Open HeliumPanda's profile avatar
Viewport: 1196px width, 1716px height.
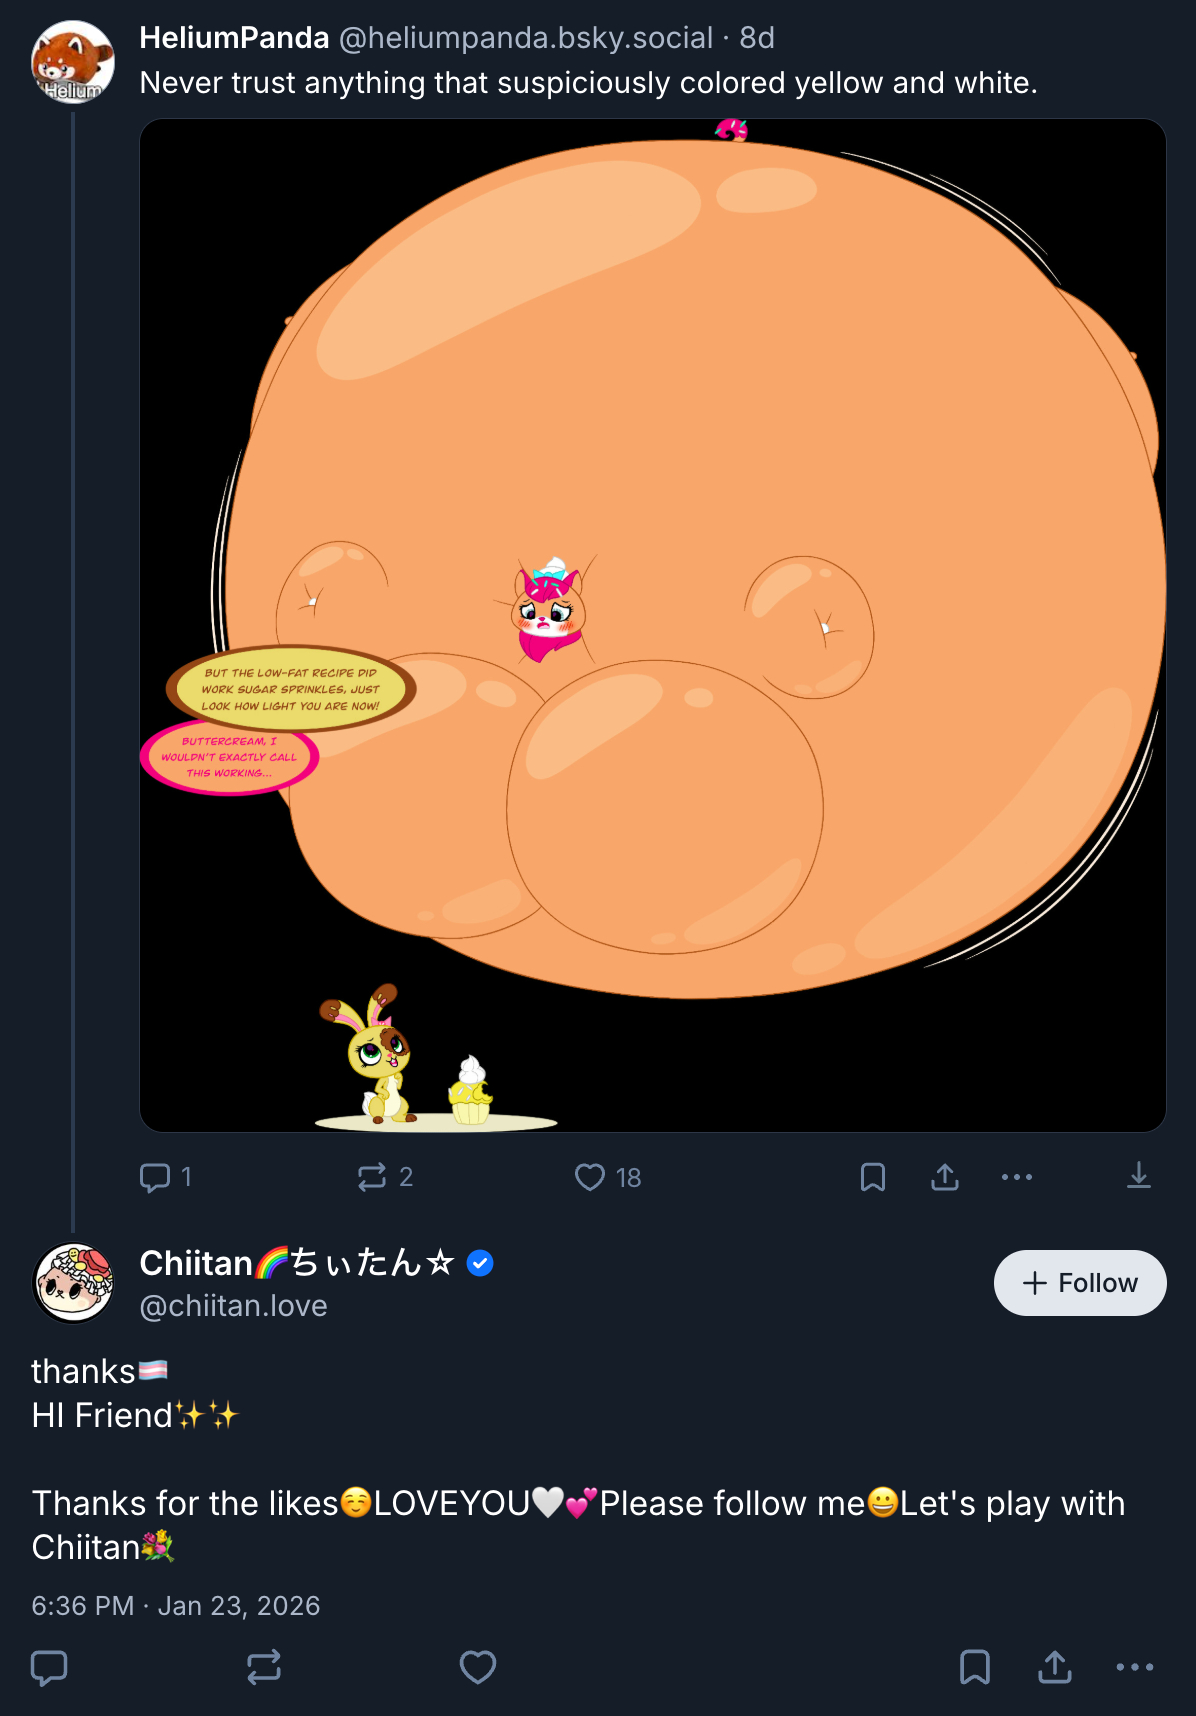[73, 62]
